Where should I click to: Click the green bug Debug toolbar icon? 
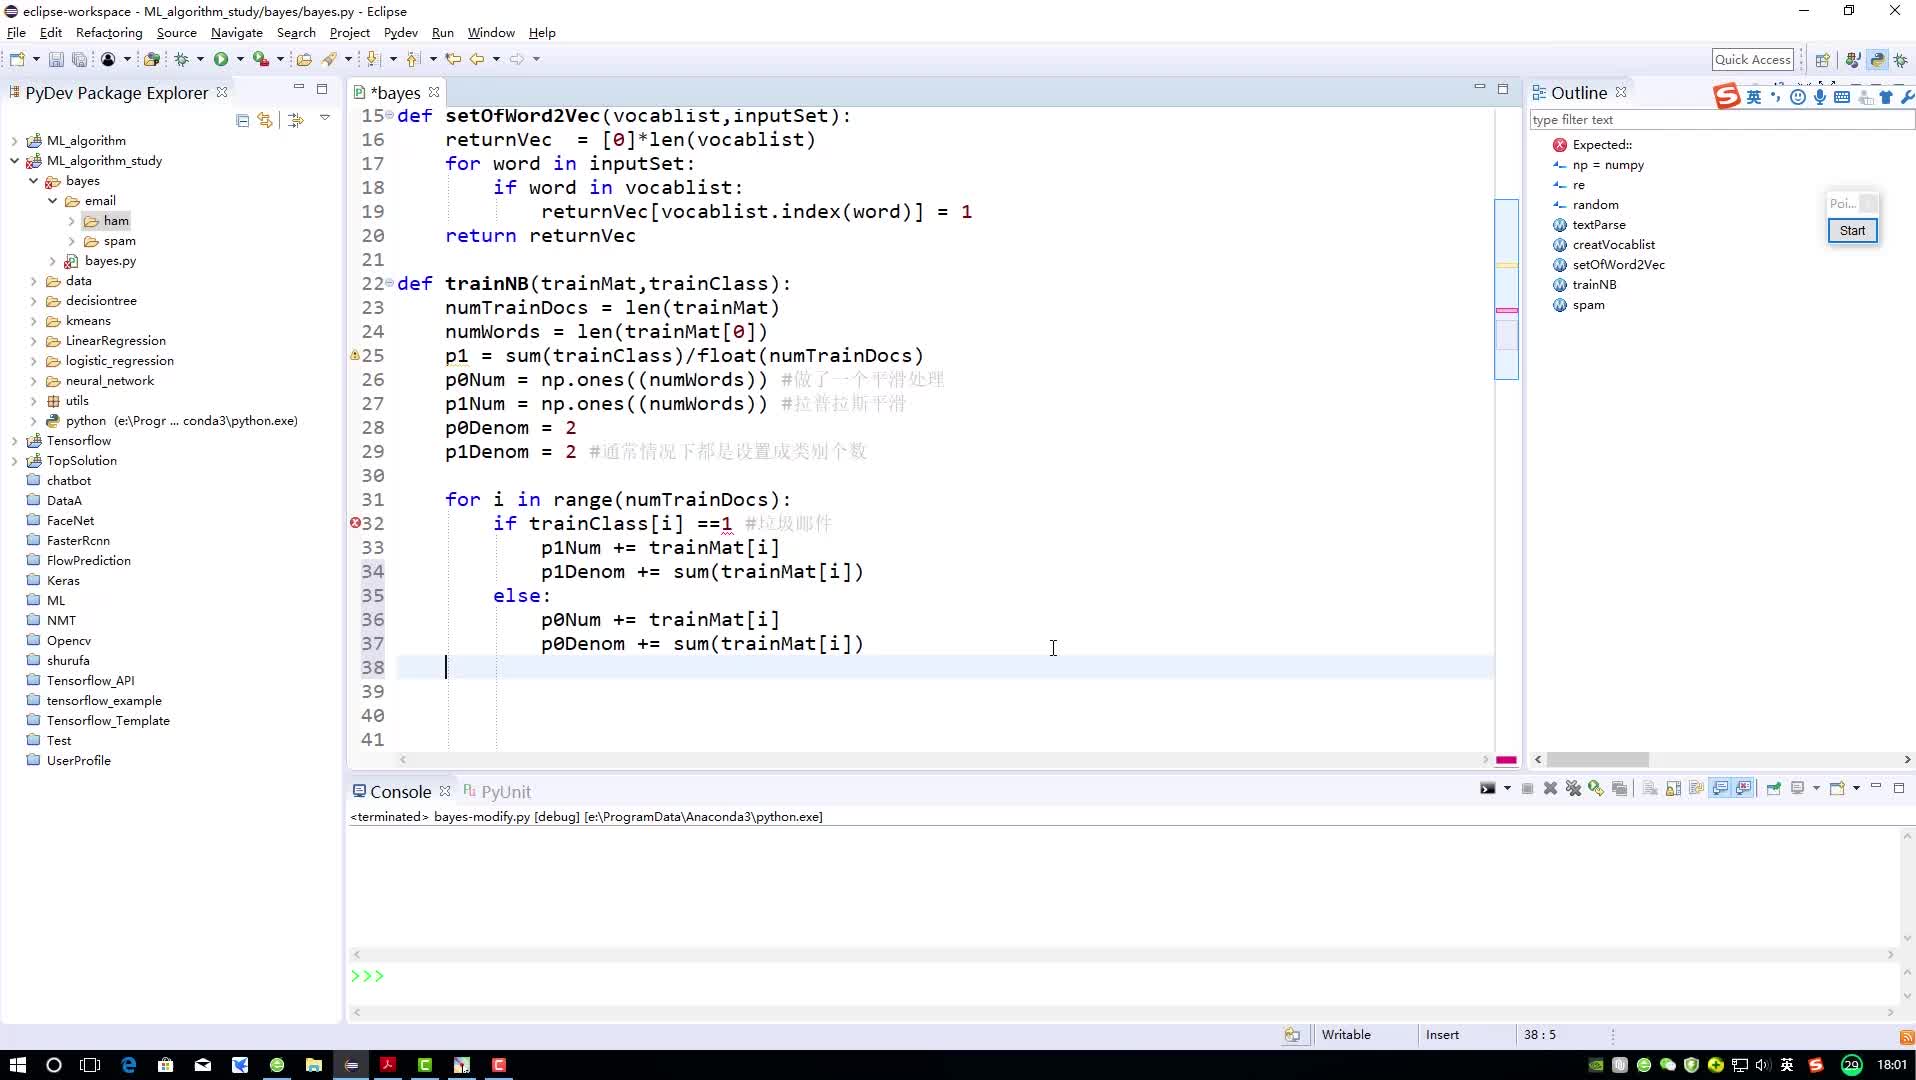click(181, 60)
